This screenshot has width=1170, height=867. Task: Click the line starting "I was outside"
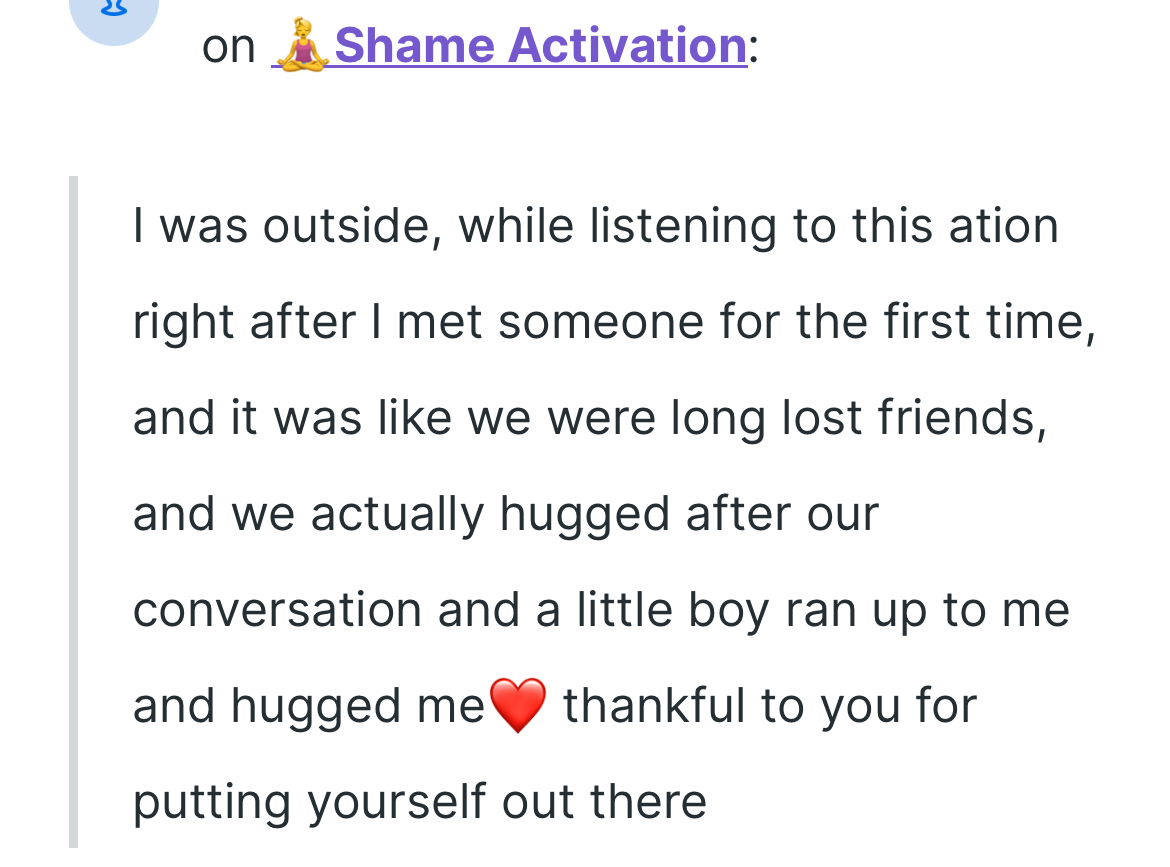[595, 226]
